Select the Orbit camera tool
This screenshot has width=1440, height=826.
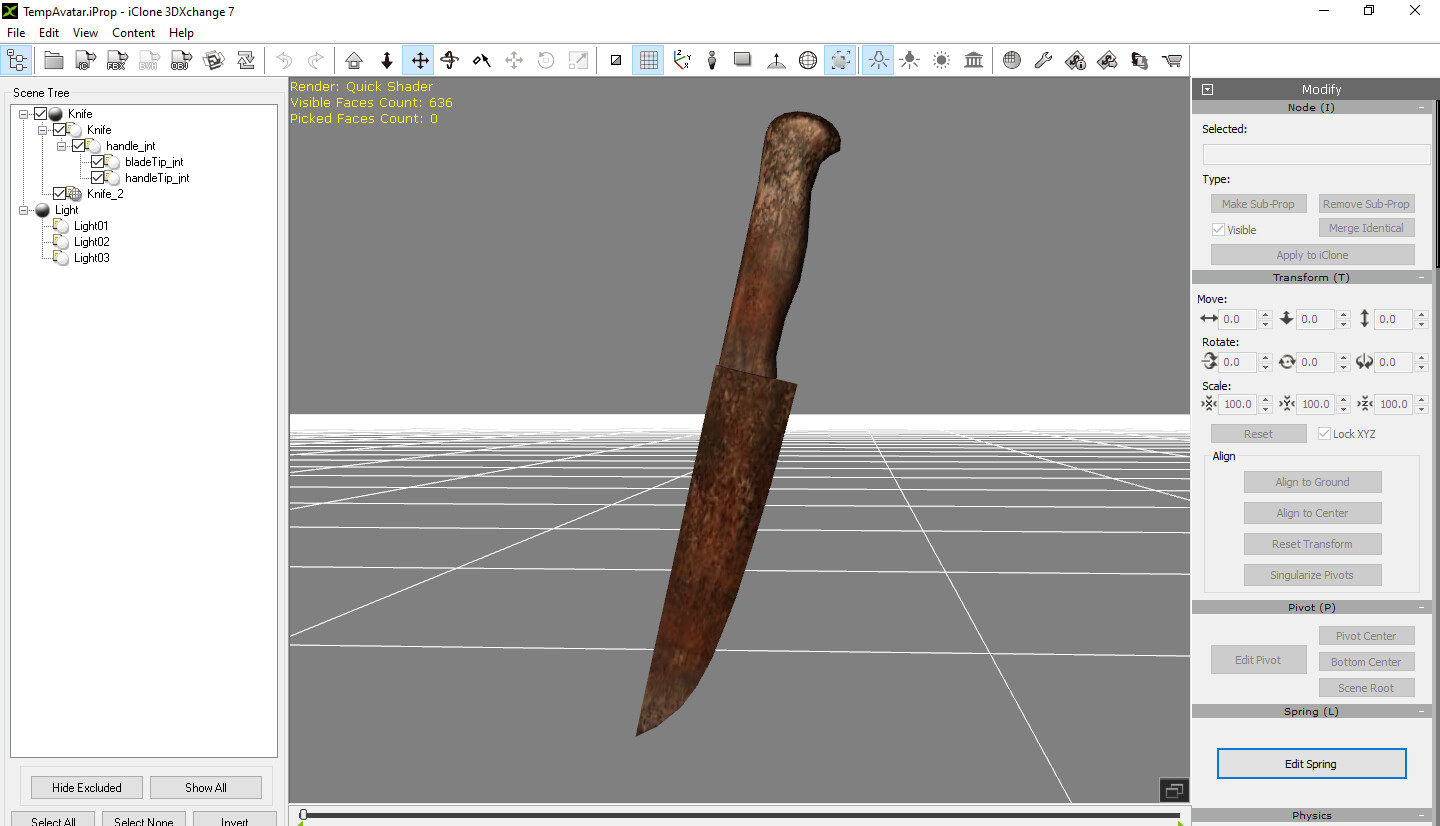point(449,60)
